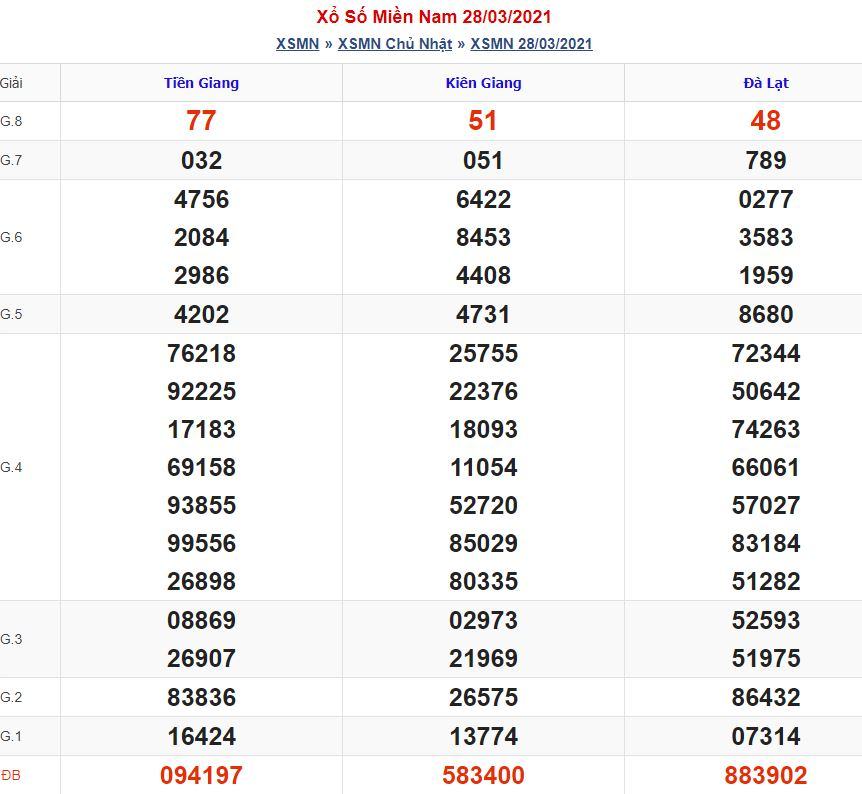Click the G.1 number 13774
Image resolution: width=862 pixels, height=794 pixels.
click(x=483, y=736)
